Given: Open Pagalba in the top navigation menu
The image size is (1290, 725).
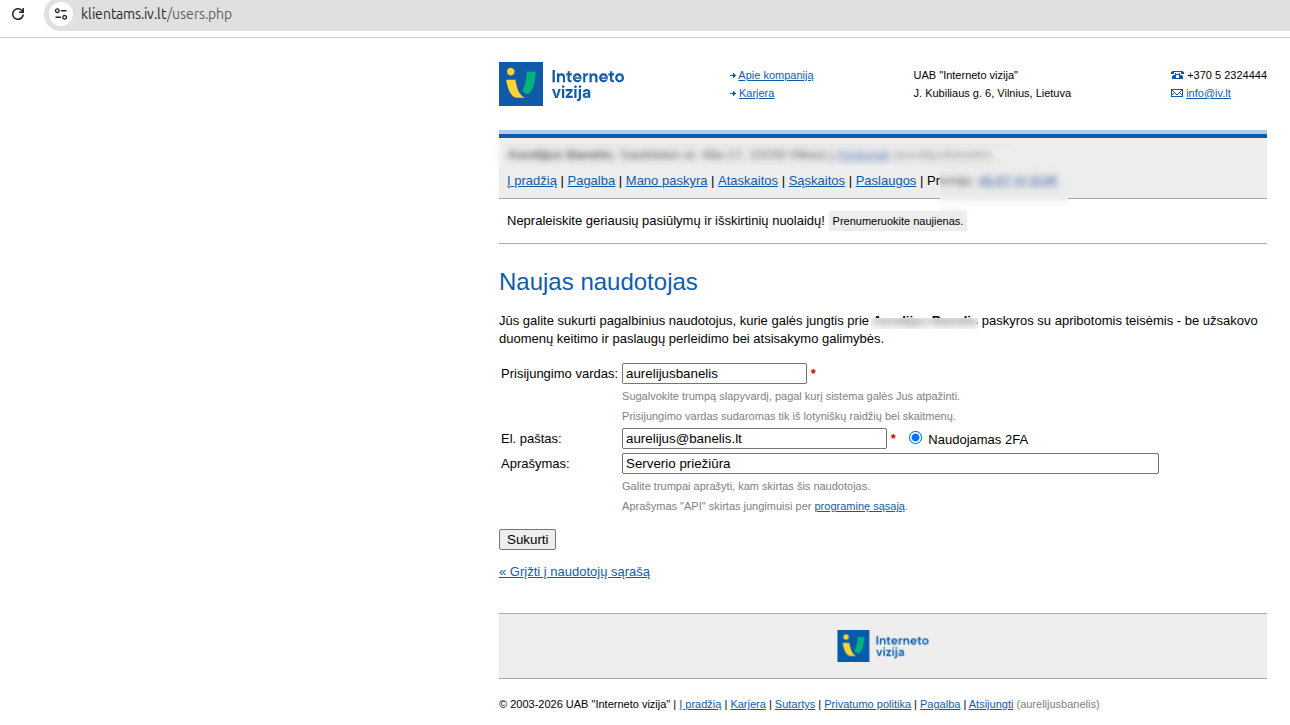Looking at the screenshot, I should click(591, 181).
